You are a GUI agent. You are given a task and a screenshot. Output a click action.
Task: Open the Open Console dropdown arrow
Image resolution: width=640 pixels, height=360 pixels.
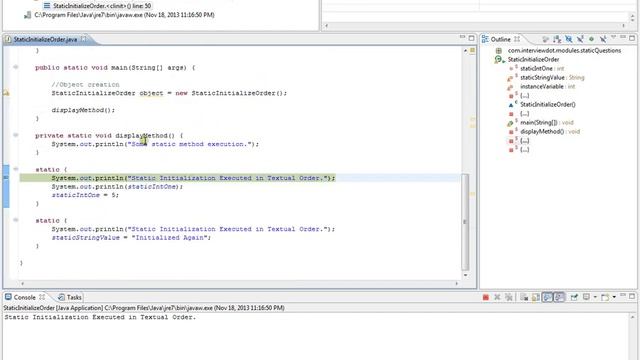[x=614, y=298]
